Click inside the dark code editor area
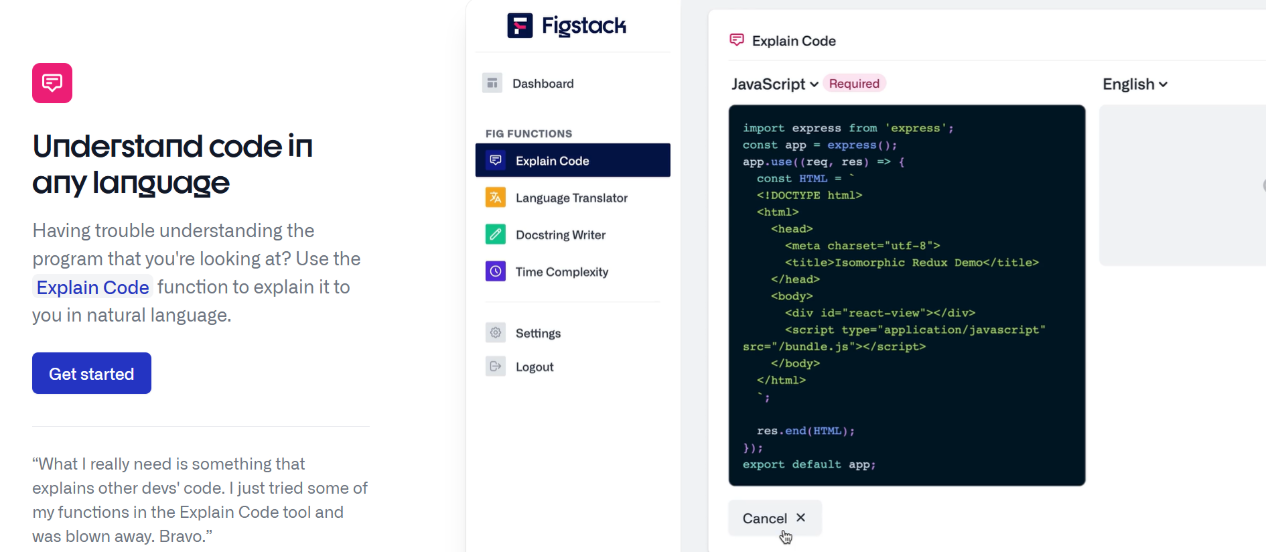Screen dimensions: 1266x552 coord(907,295)
